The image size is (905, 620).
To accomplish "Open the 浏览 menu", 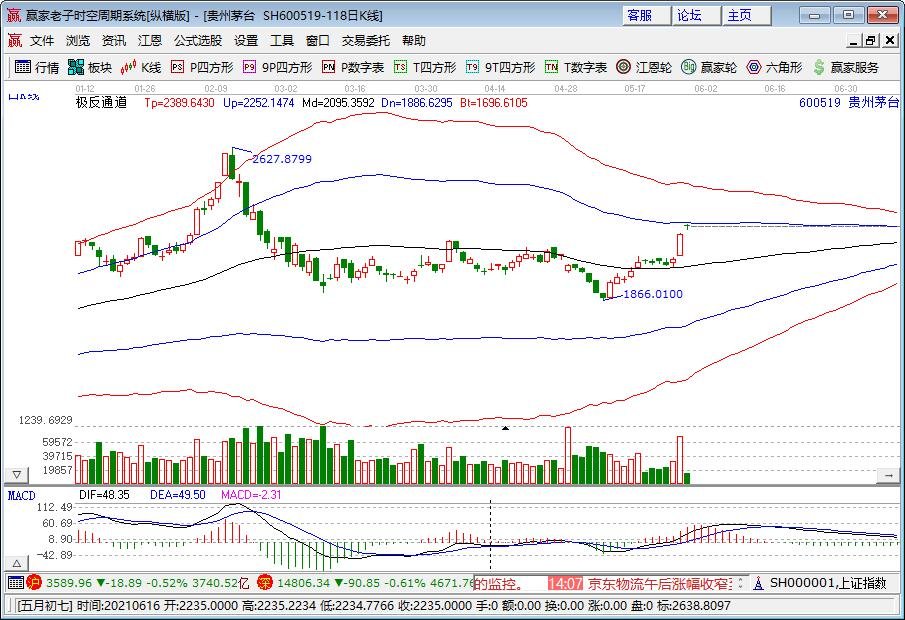I will (x=77, y=40).
